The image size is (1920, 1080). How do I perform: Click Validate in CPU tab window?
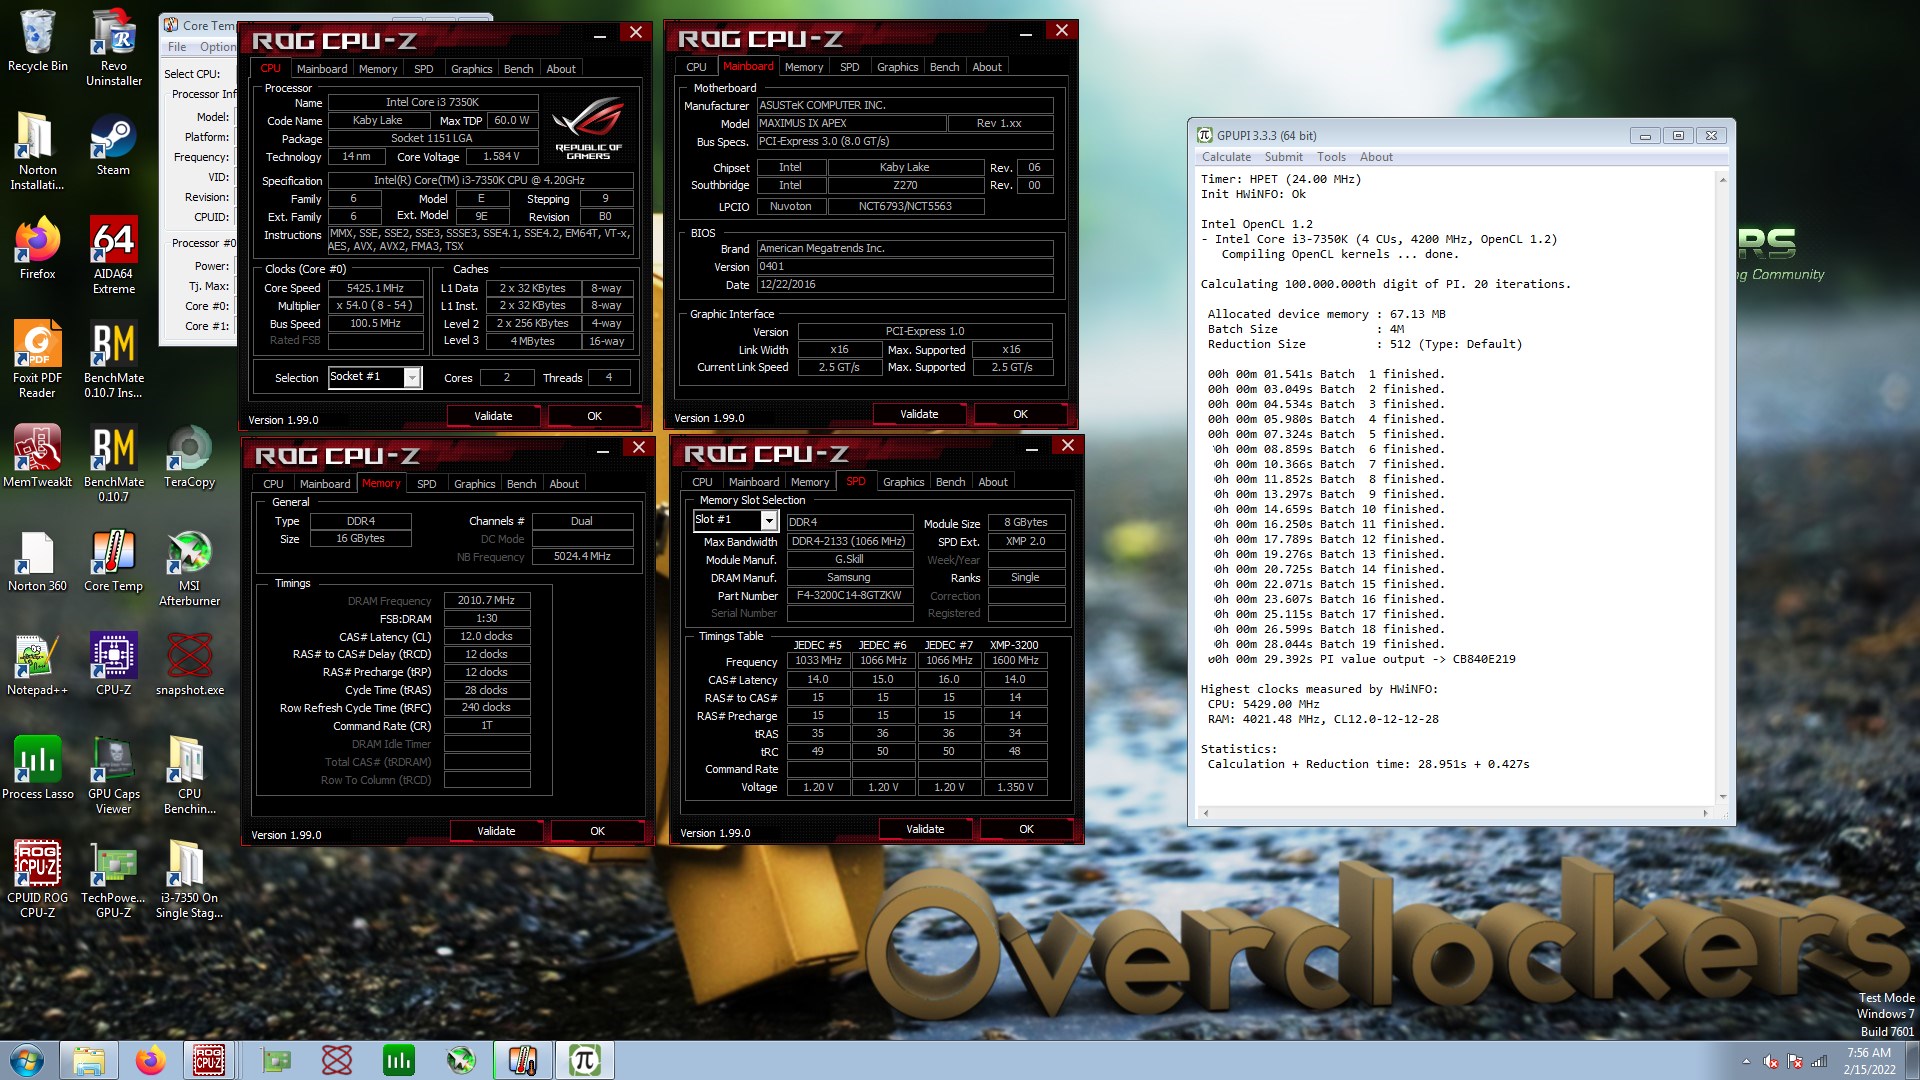493,416
